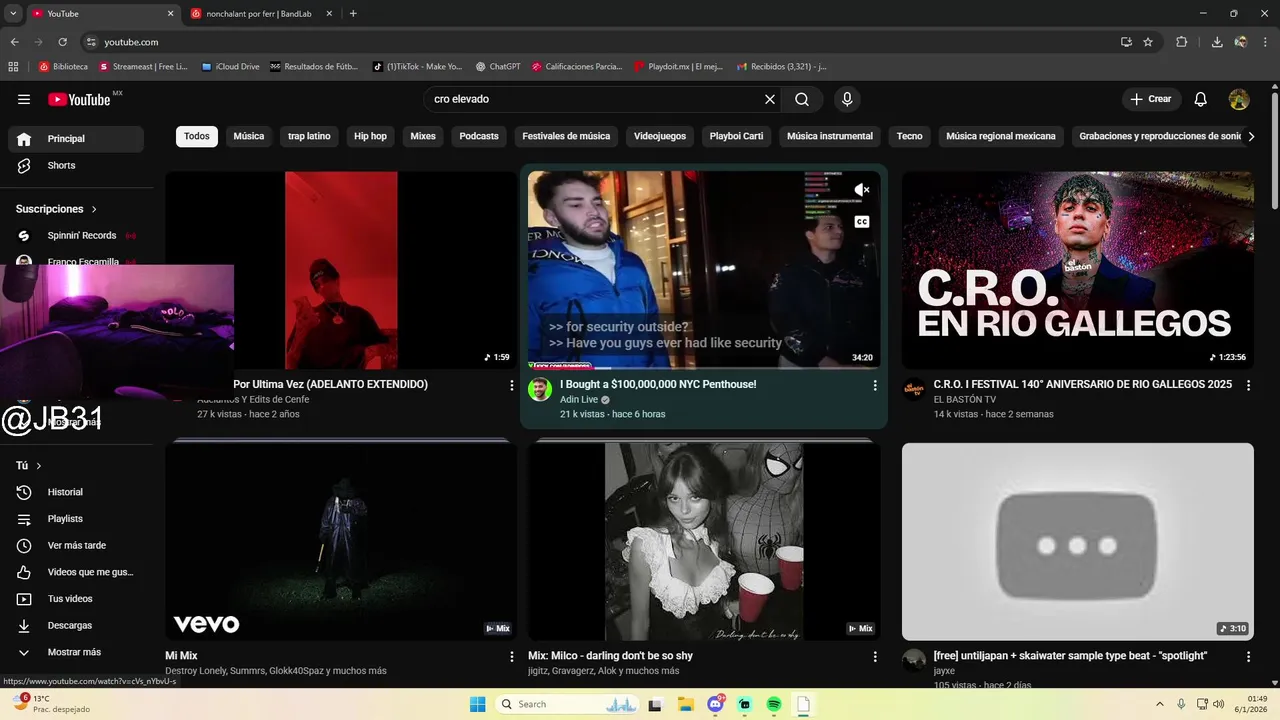Open Windows Start button
This screenshot has width=1280, height=720.
(x=477, y=704)
